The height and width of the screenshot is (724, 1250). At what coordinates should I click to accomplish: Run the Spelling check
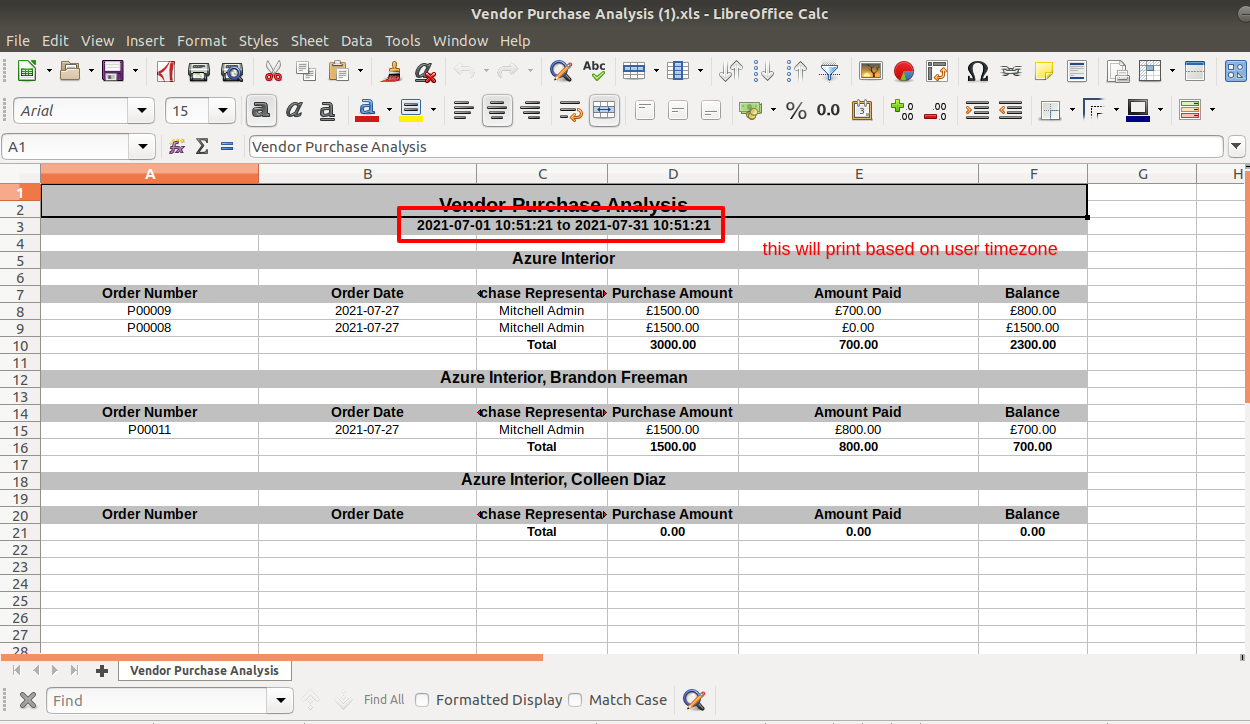[594, 71]
